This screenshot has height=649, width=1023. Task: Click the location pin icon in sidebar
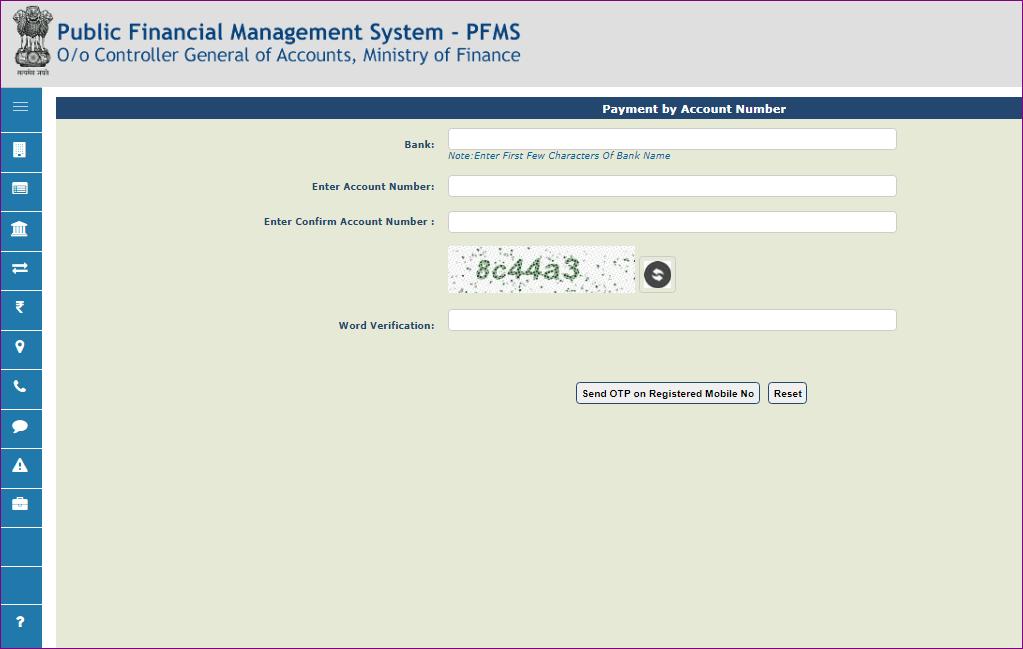(21, 349)
